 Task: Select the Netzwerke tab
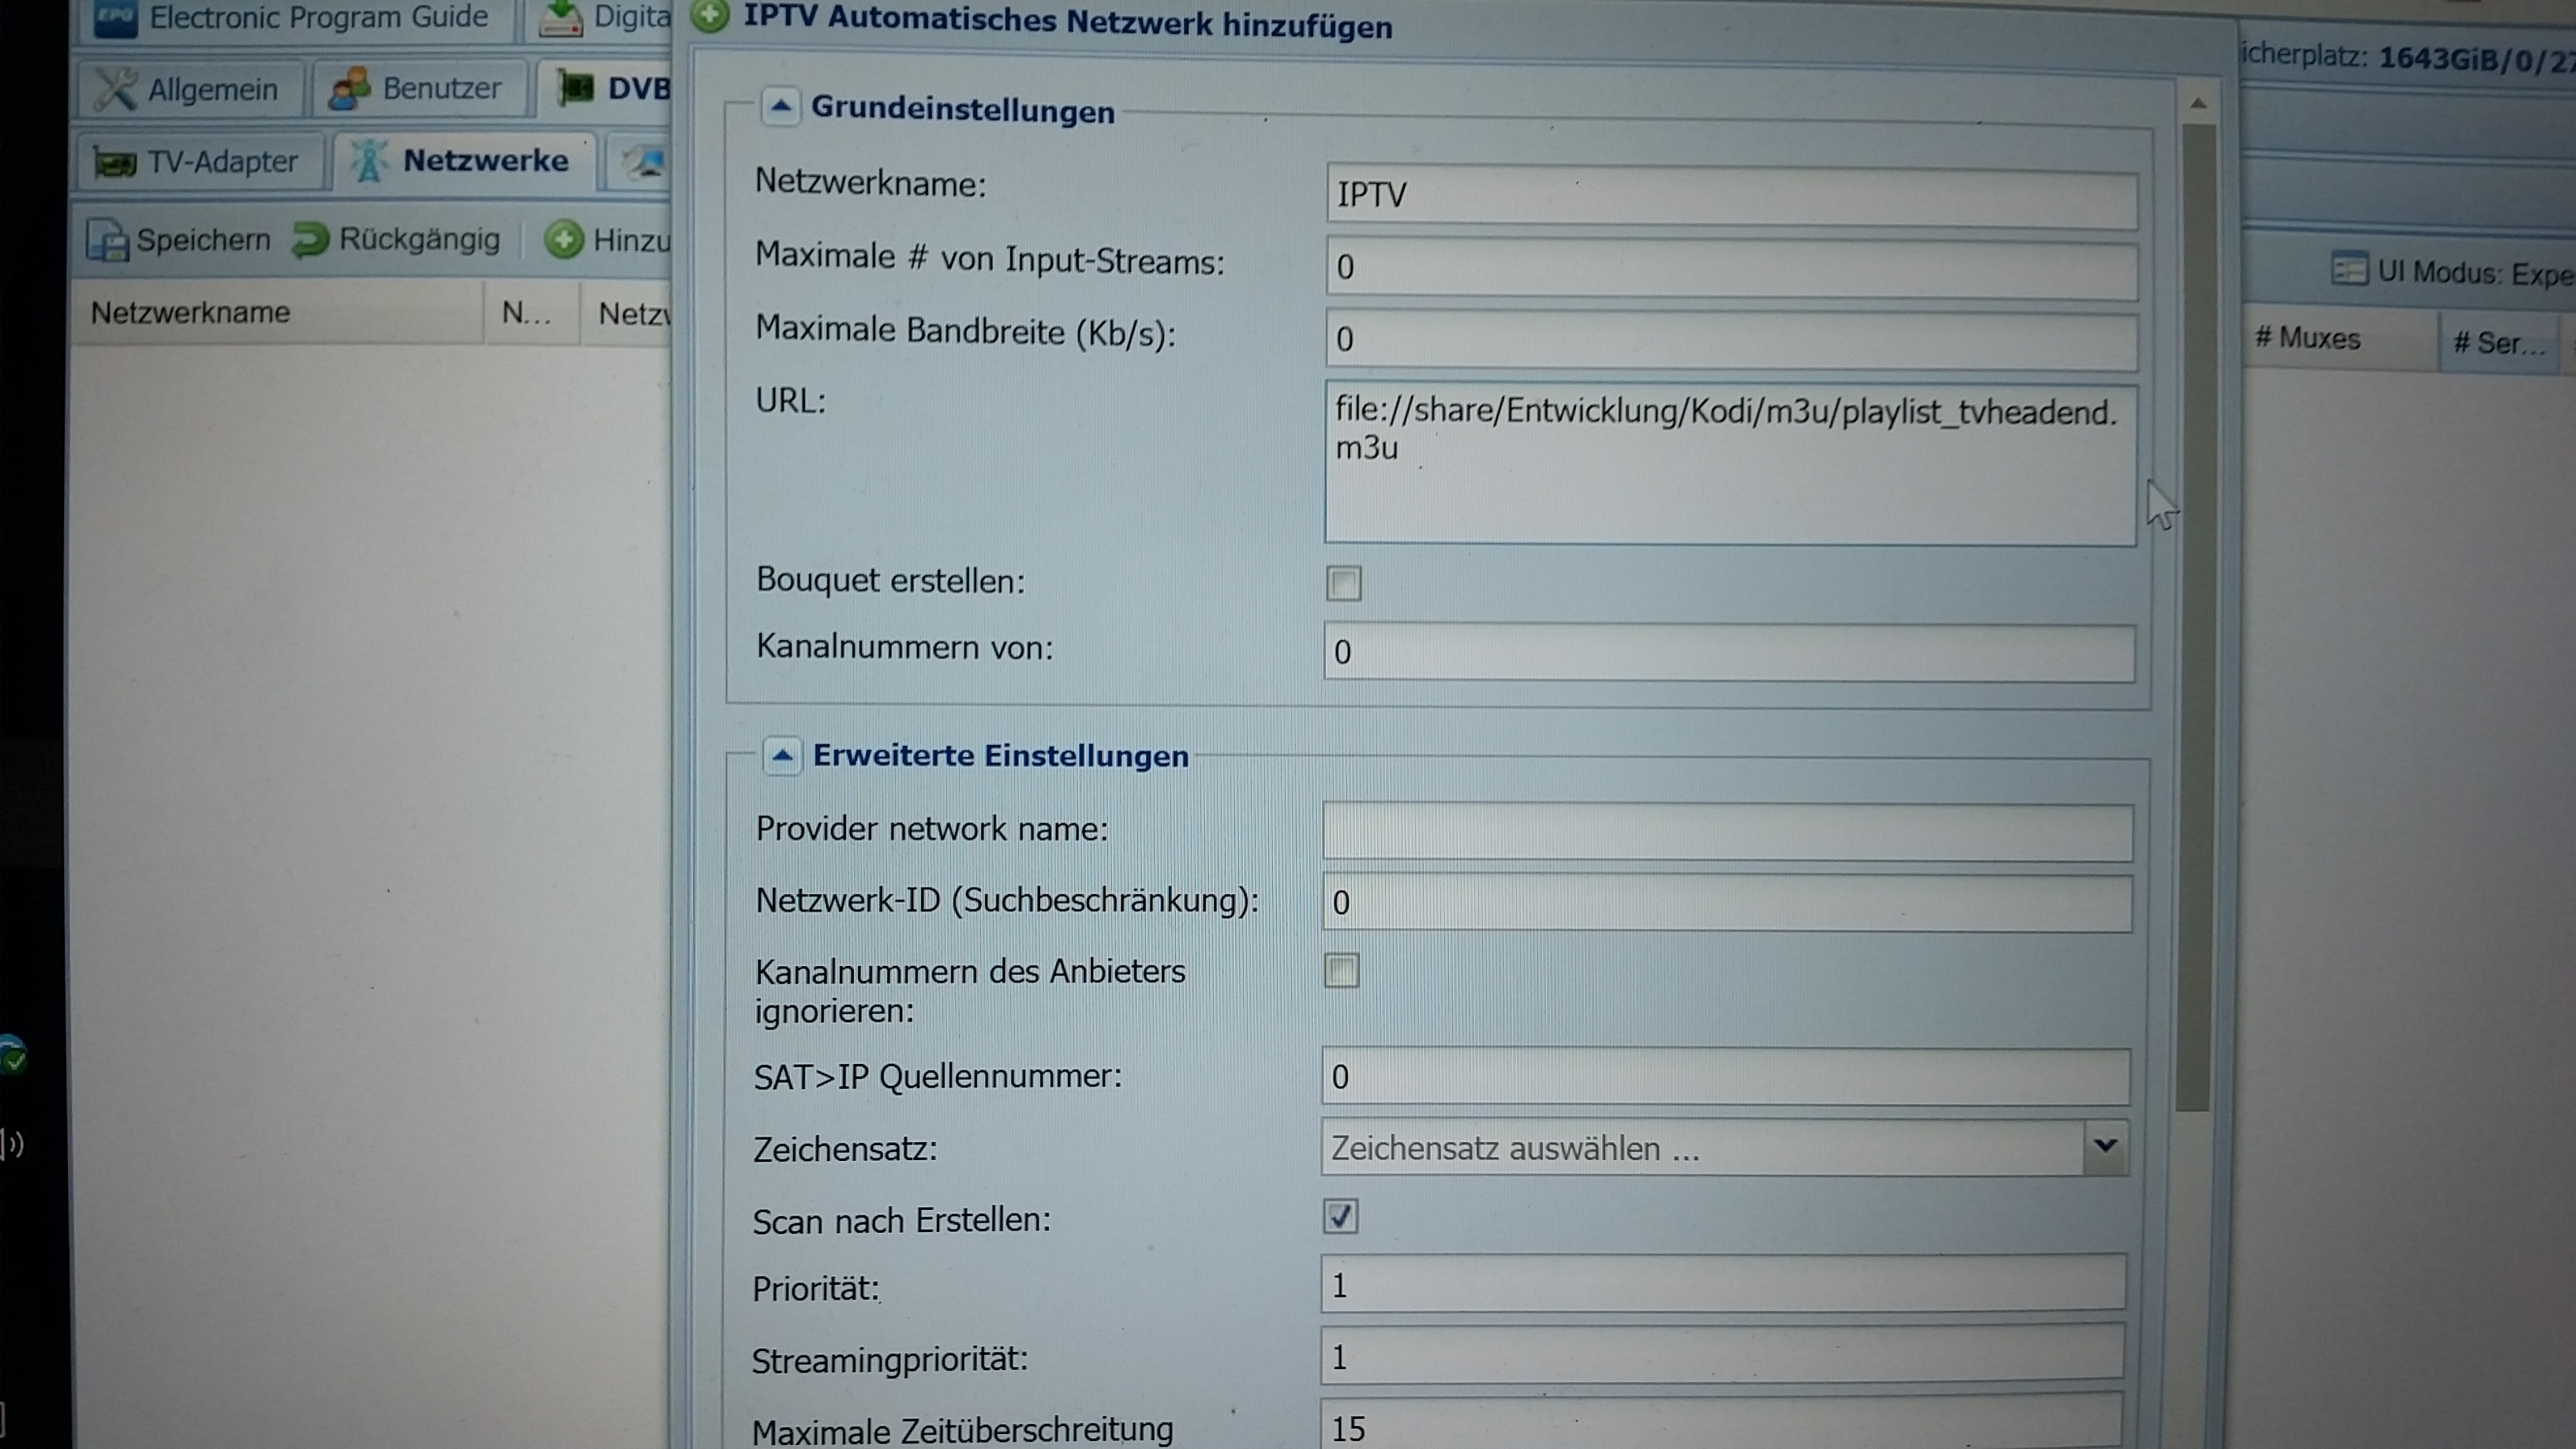(x=463, y=160)
